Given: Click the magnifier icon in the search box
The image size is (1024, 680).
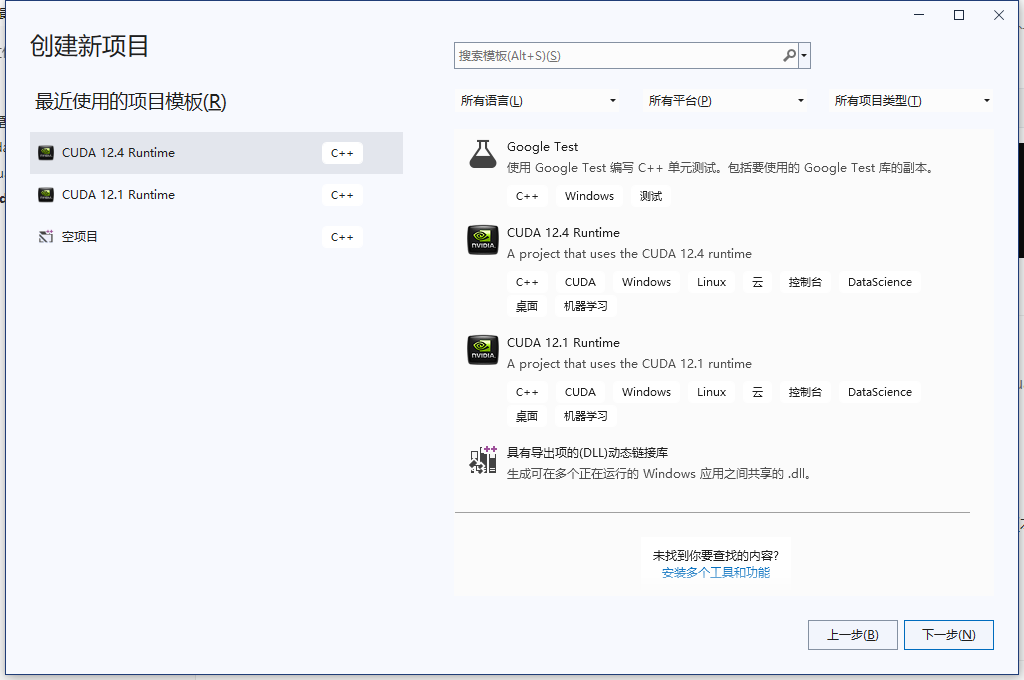Looking at the screenshot, I should (789, 55).
